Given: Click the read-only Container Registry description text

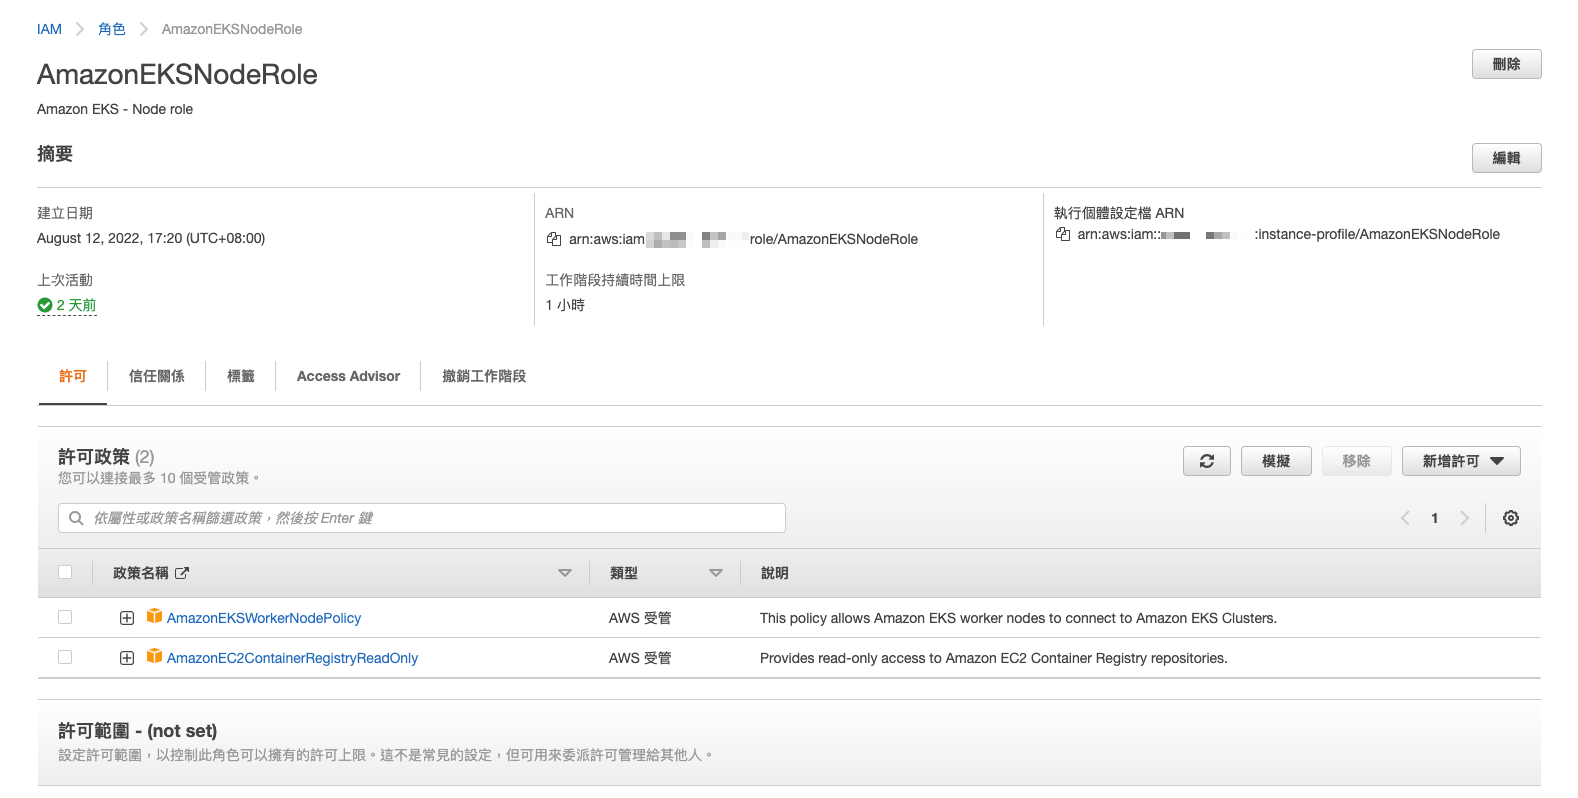Looking at the screenshot, I should pos(993,658).
